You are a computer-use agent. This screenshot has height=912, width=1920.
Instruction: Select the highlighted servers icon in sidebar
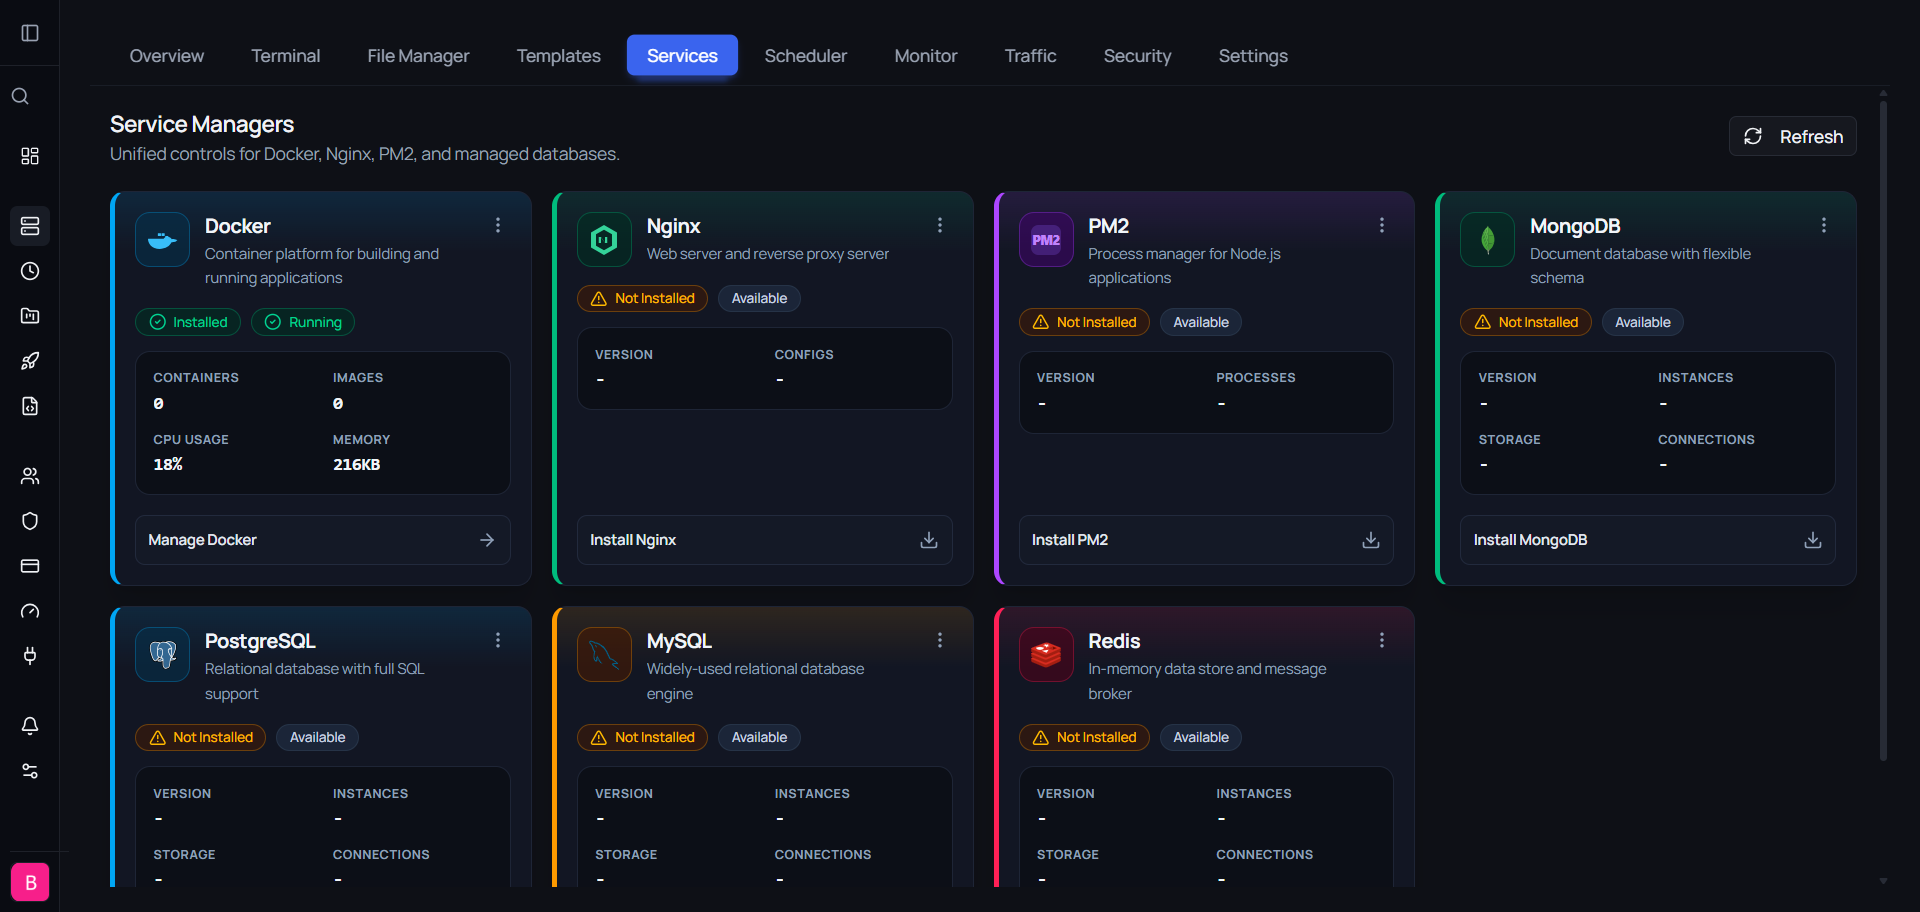click(30, 226)
